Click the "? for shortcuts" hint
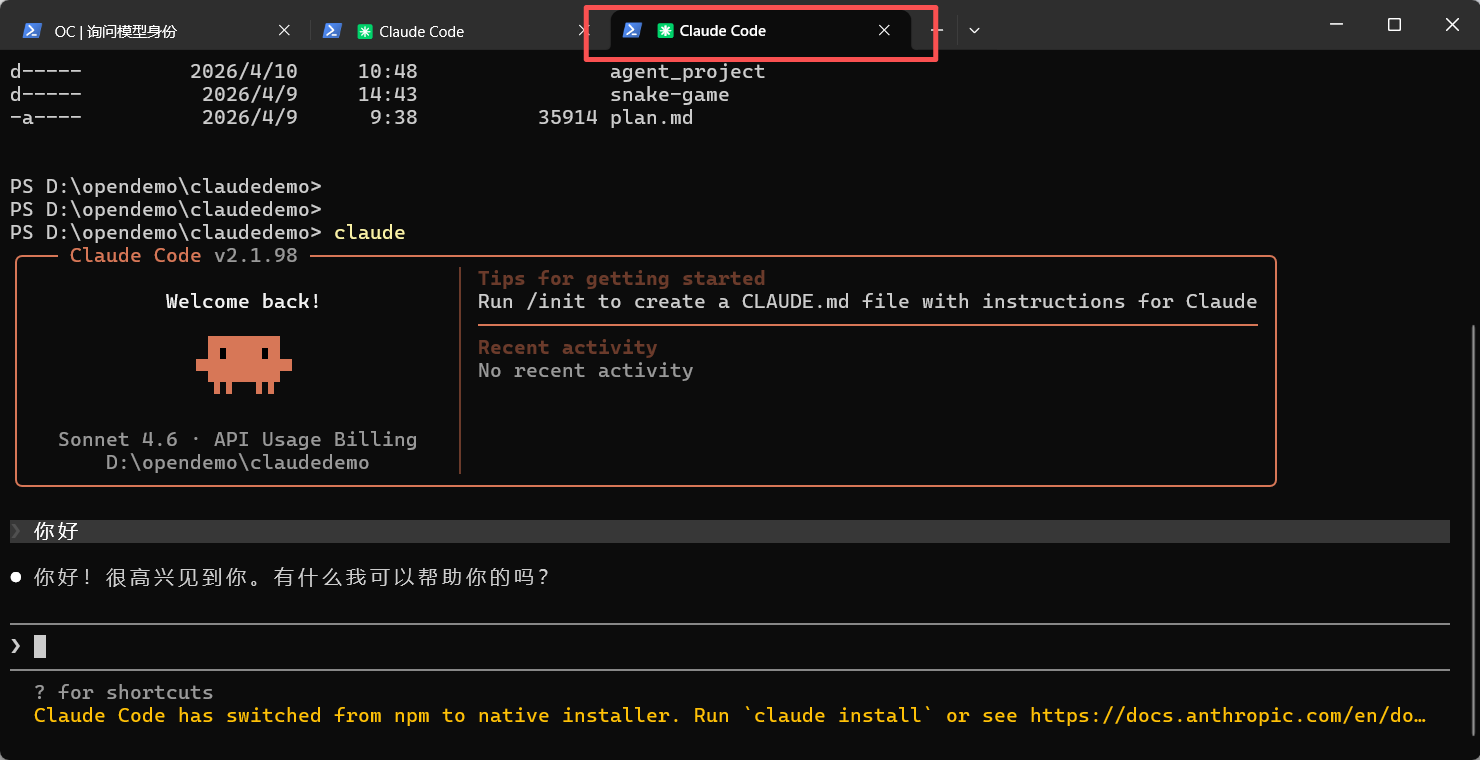 (x=124, y=693)
